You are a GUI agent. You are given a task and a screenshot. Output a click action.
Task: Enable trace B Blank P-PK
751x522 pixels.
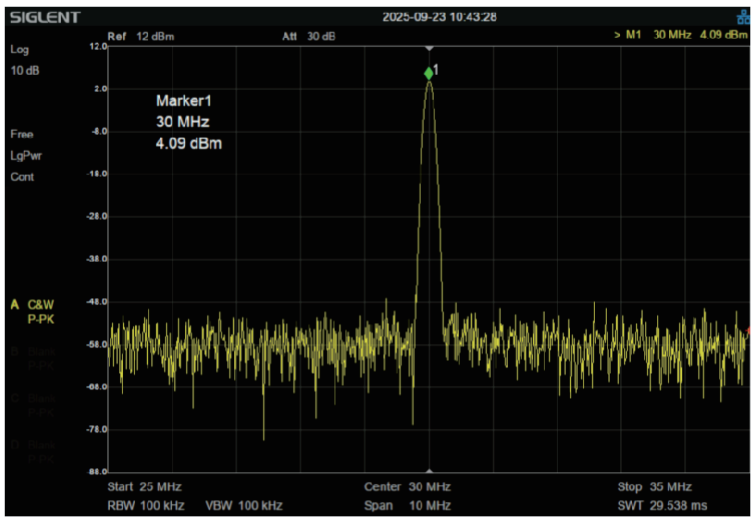click(x=38, y=358)
